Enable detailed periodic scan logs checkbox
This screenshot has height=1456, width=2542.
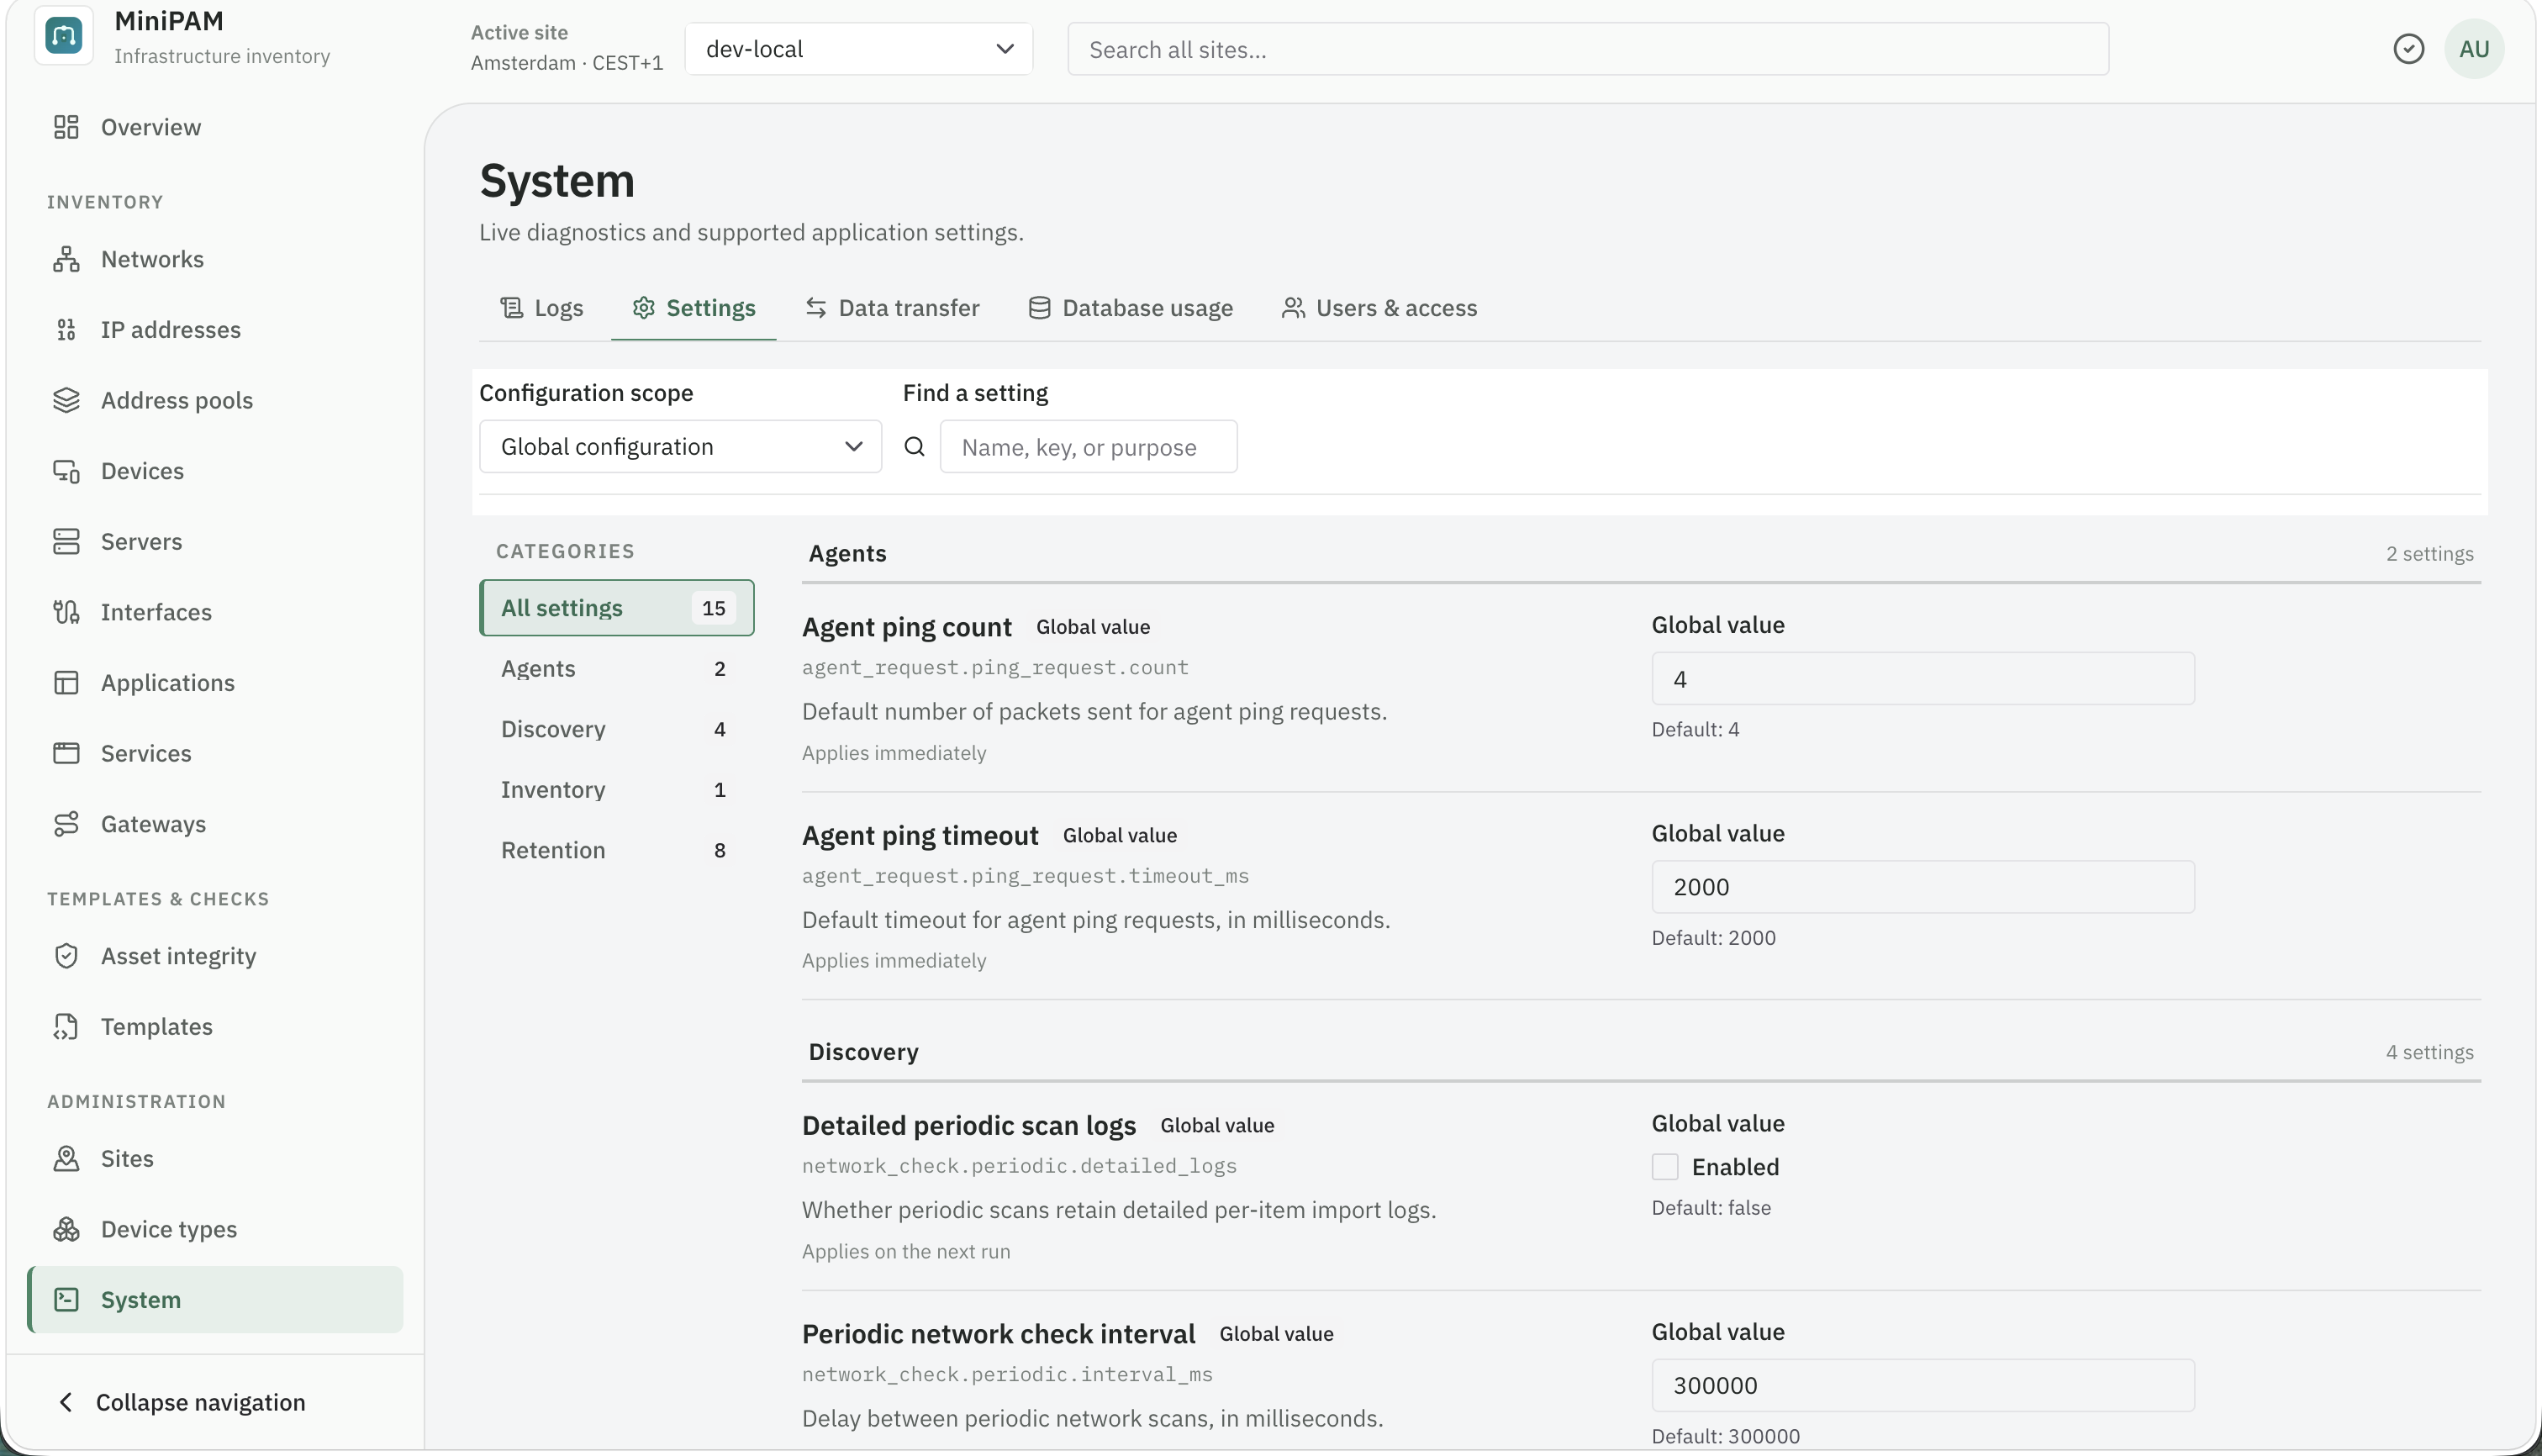(x=1665, y=1167)
